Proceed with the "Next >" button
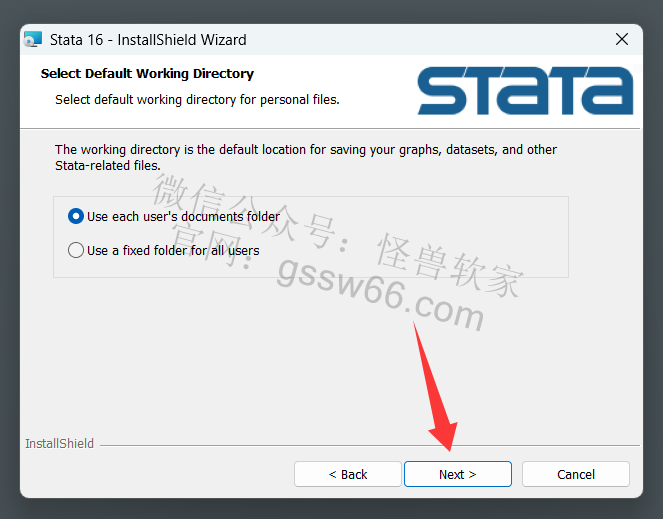 pyautogui.click(x=458, y=474)
